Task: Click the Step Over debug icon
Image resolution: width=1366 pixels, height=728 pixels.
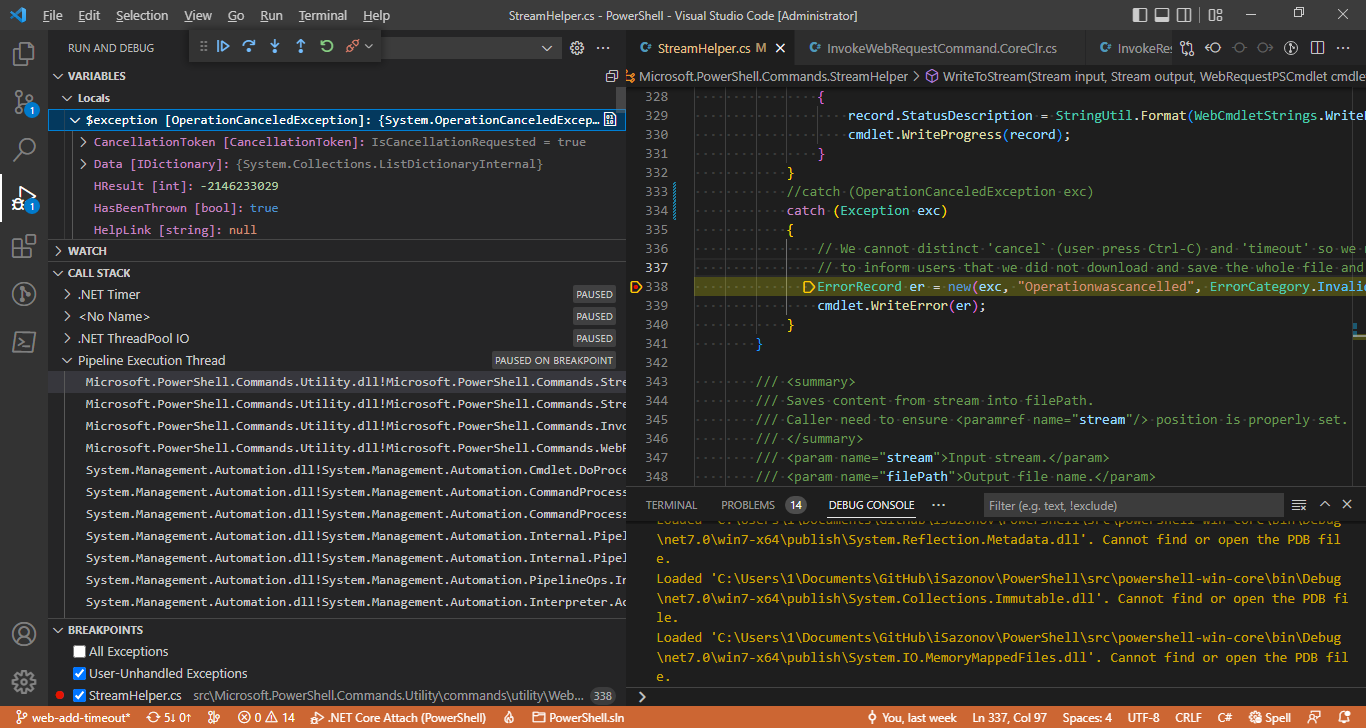Action: click(249, 46)
